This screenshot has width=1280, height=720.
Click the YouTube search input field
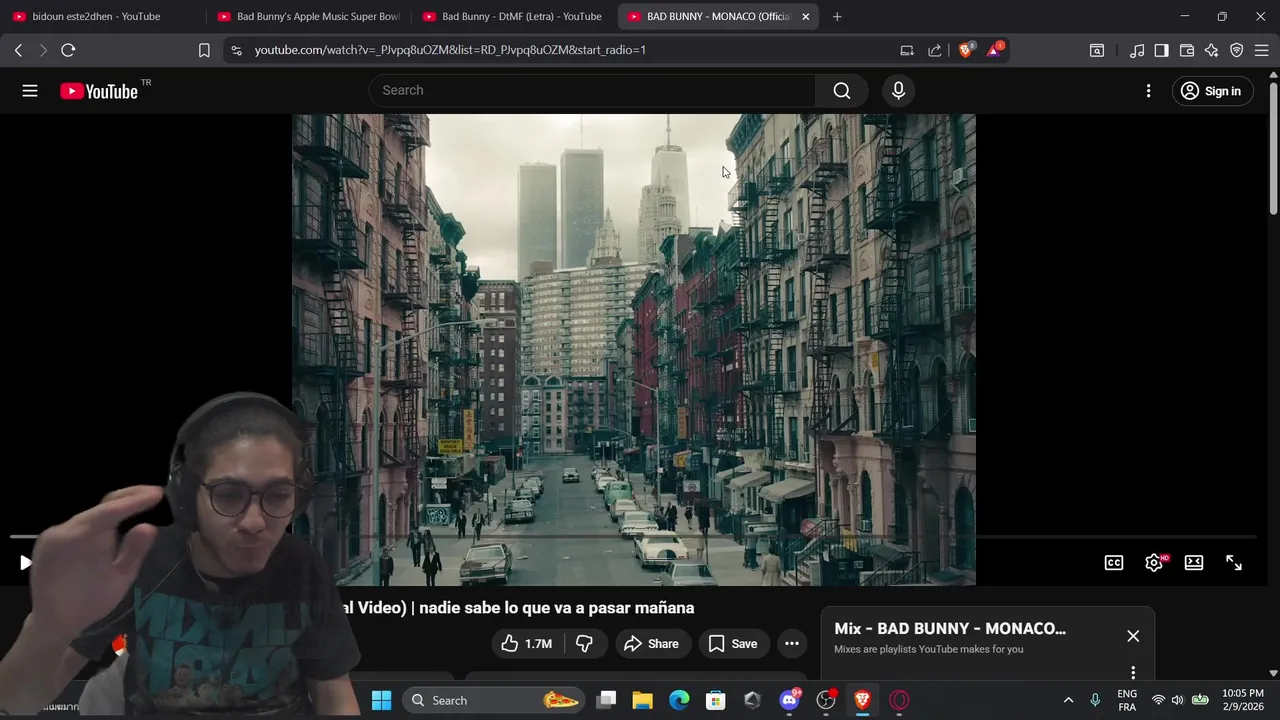592,91
